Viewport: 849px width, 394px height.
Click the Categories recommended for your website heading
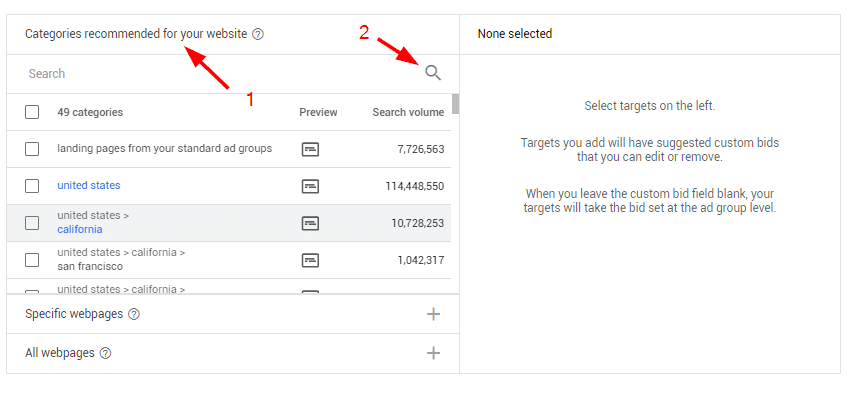pyautogui.click(x=136, y=34)
